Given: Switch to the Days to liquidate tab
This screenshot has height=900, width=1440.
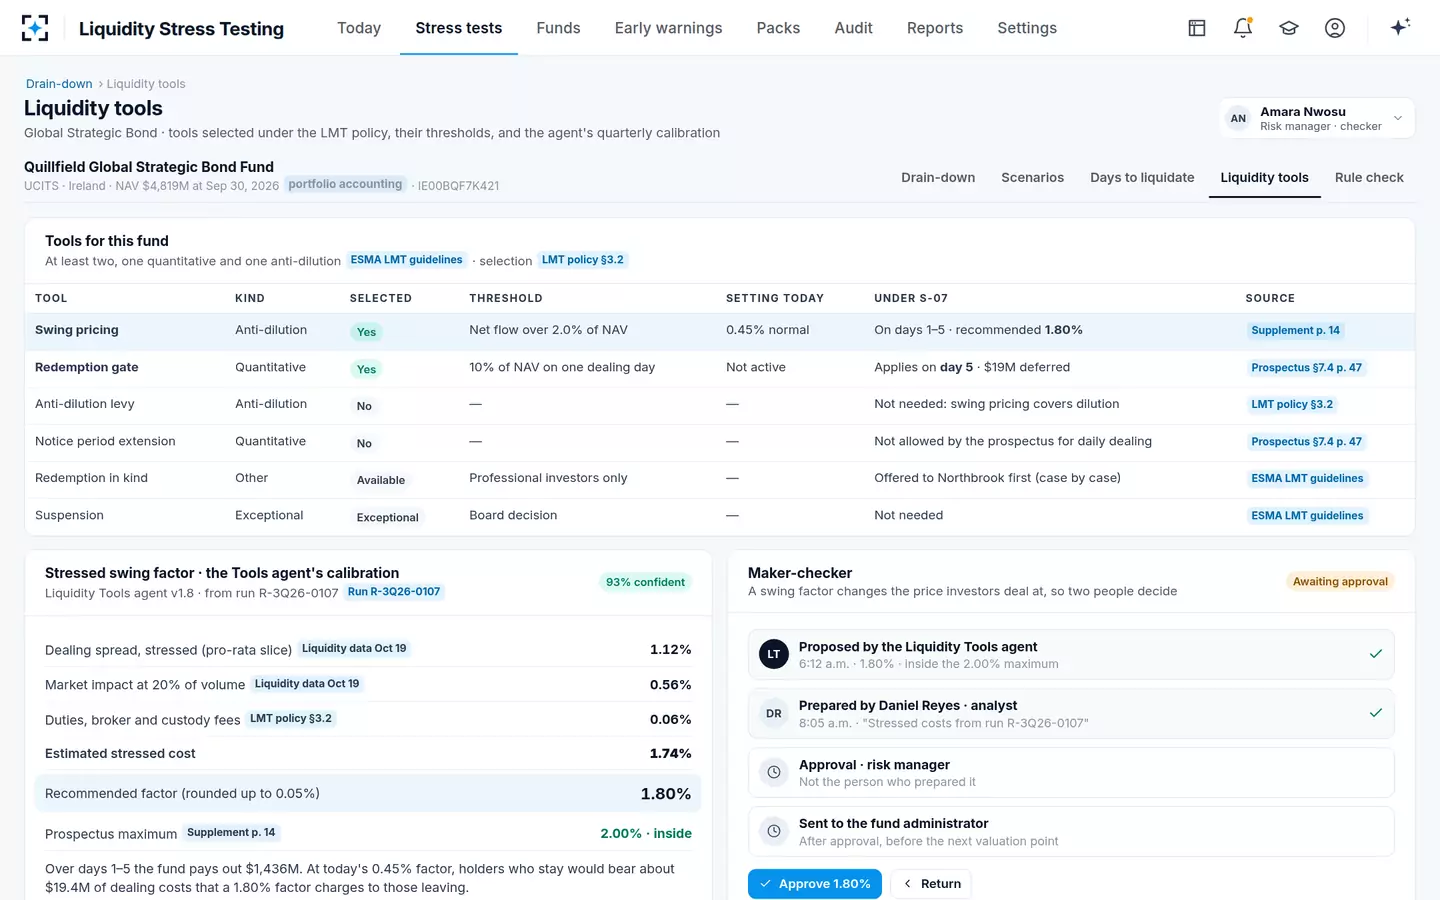Looking at the screenshot, I should [x=1142, y=177].
